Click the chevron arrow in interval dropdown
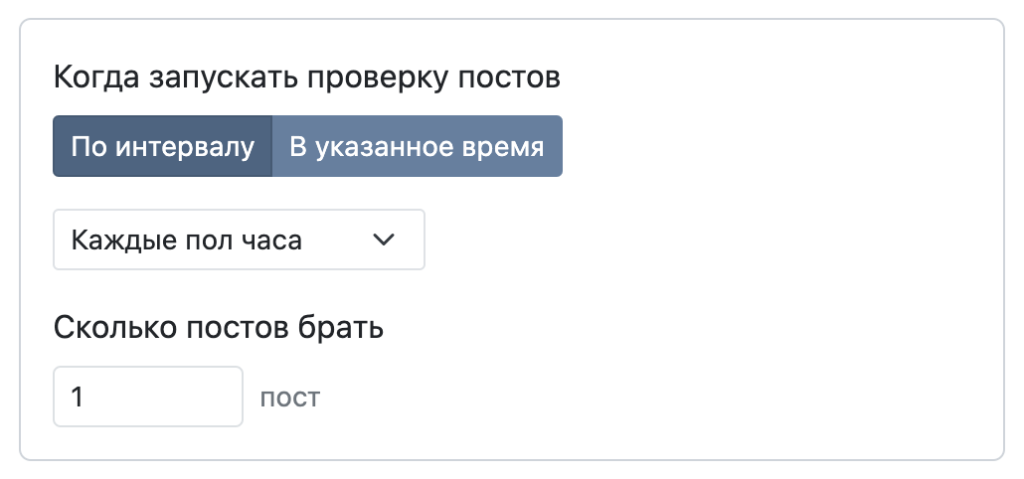 pyautogui.click(x=383, y=240)
